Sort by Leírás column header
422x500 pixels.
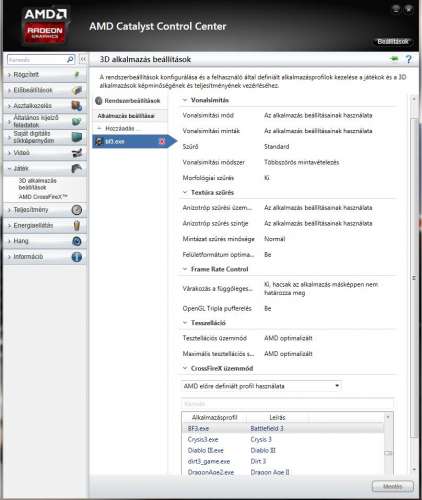pos(277,417)
